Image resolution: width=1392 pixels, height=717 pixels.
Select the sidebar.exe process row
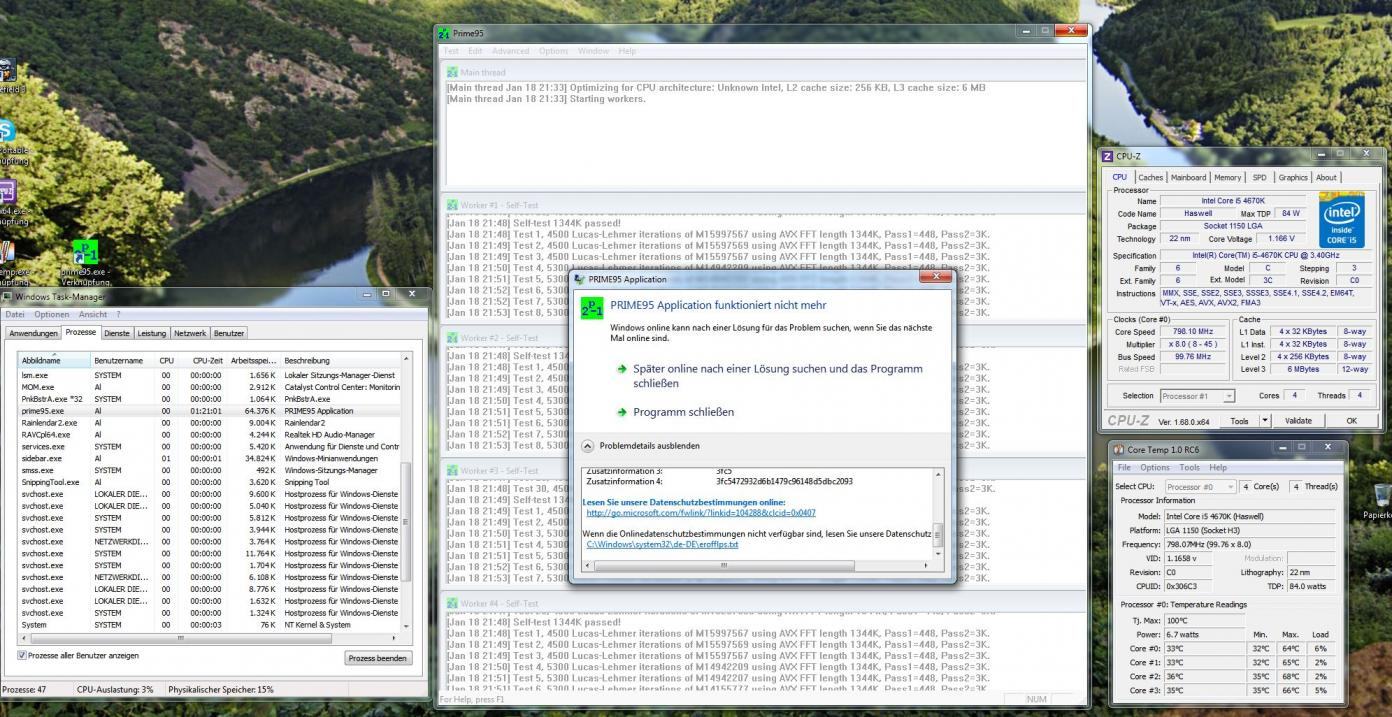(209, 458)
